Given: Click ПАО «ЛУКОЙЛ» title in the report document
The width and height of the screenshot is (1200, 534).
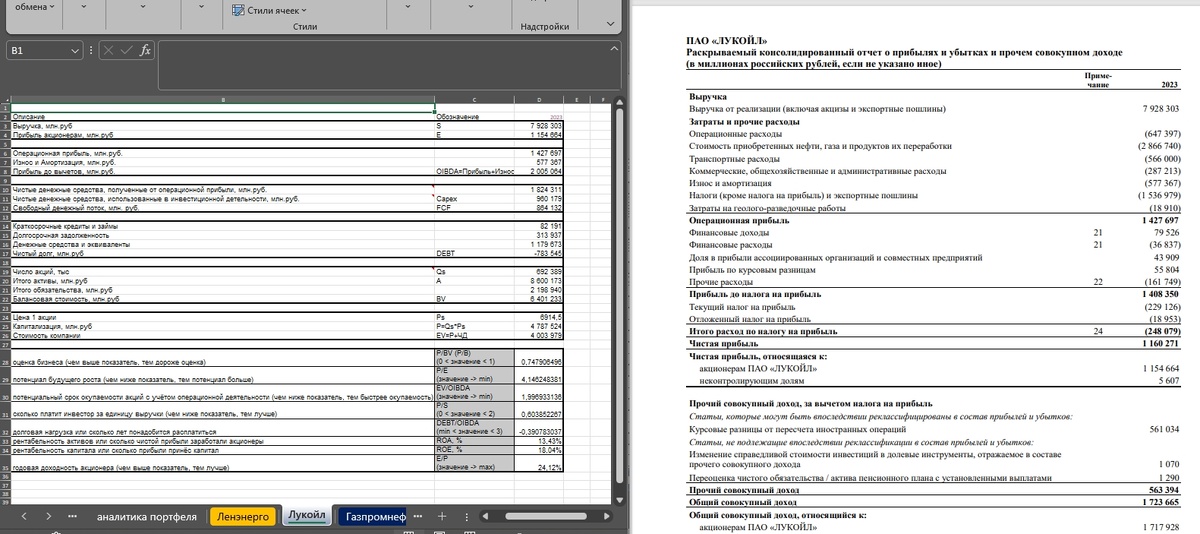Looking at the screenshot, I should pyautogui.click(x=726, y=39).
